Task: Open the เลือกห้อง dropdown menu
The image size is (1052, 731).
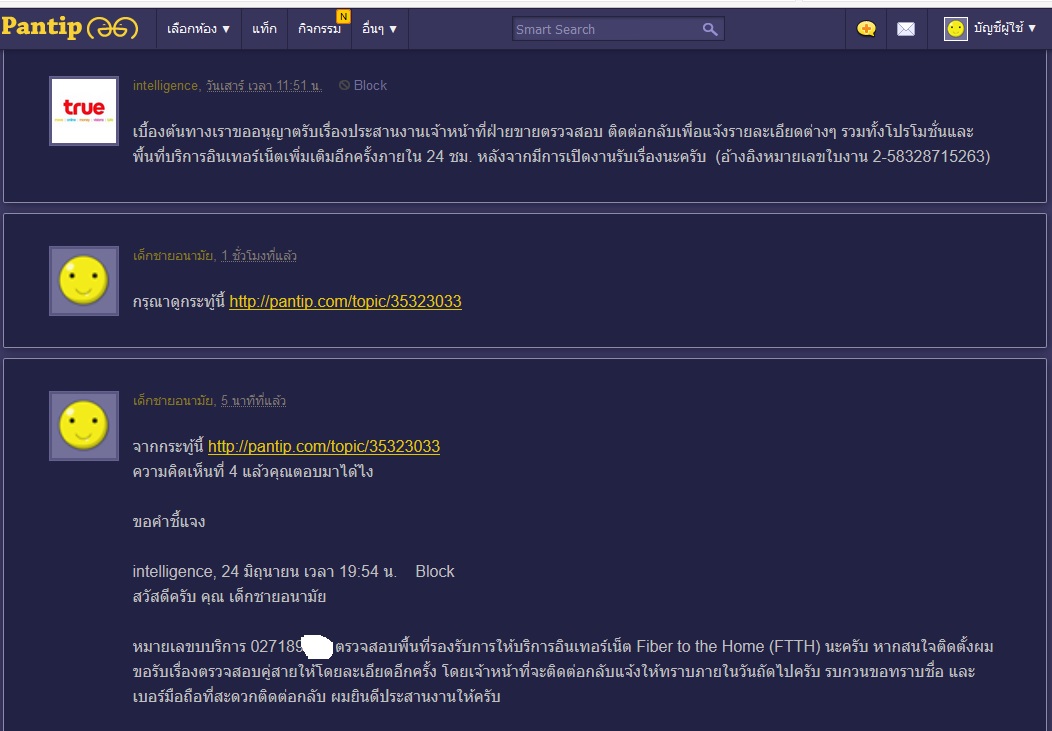Action: pos(199,29)
